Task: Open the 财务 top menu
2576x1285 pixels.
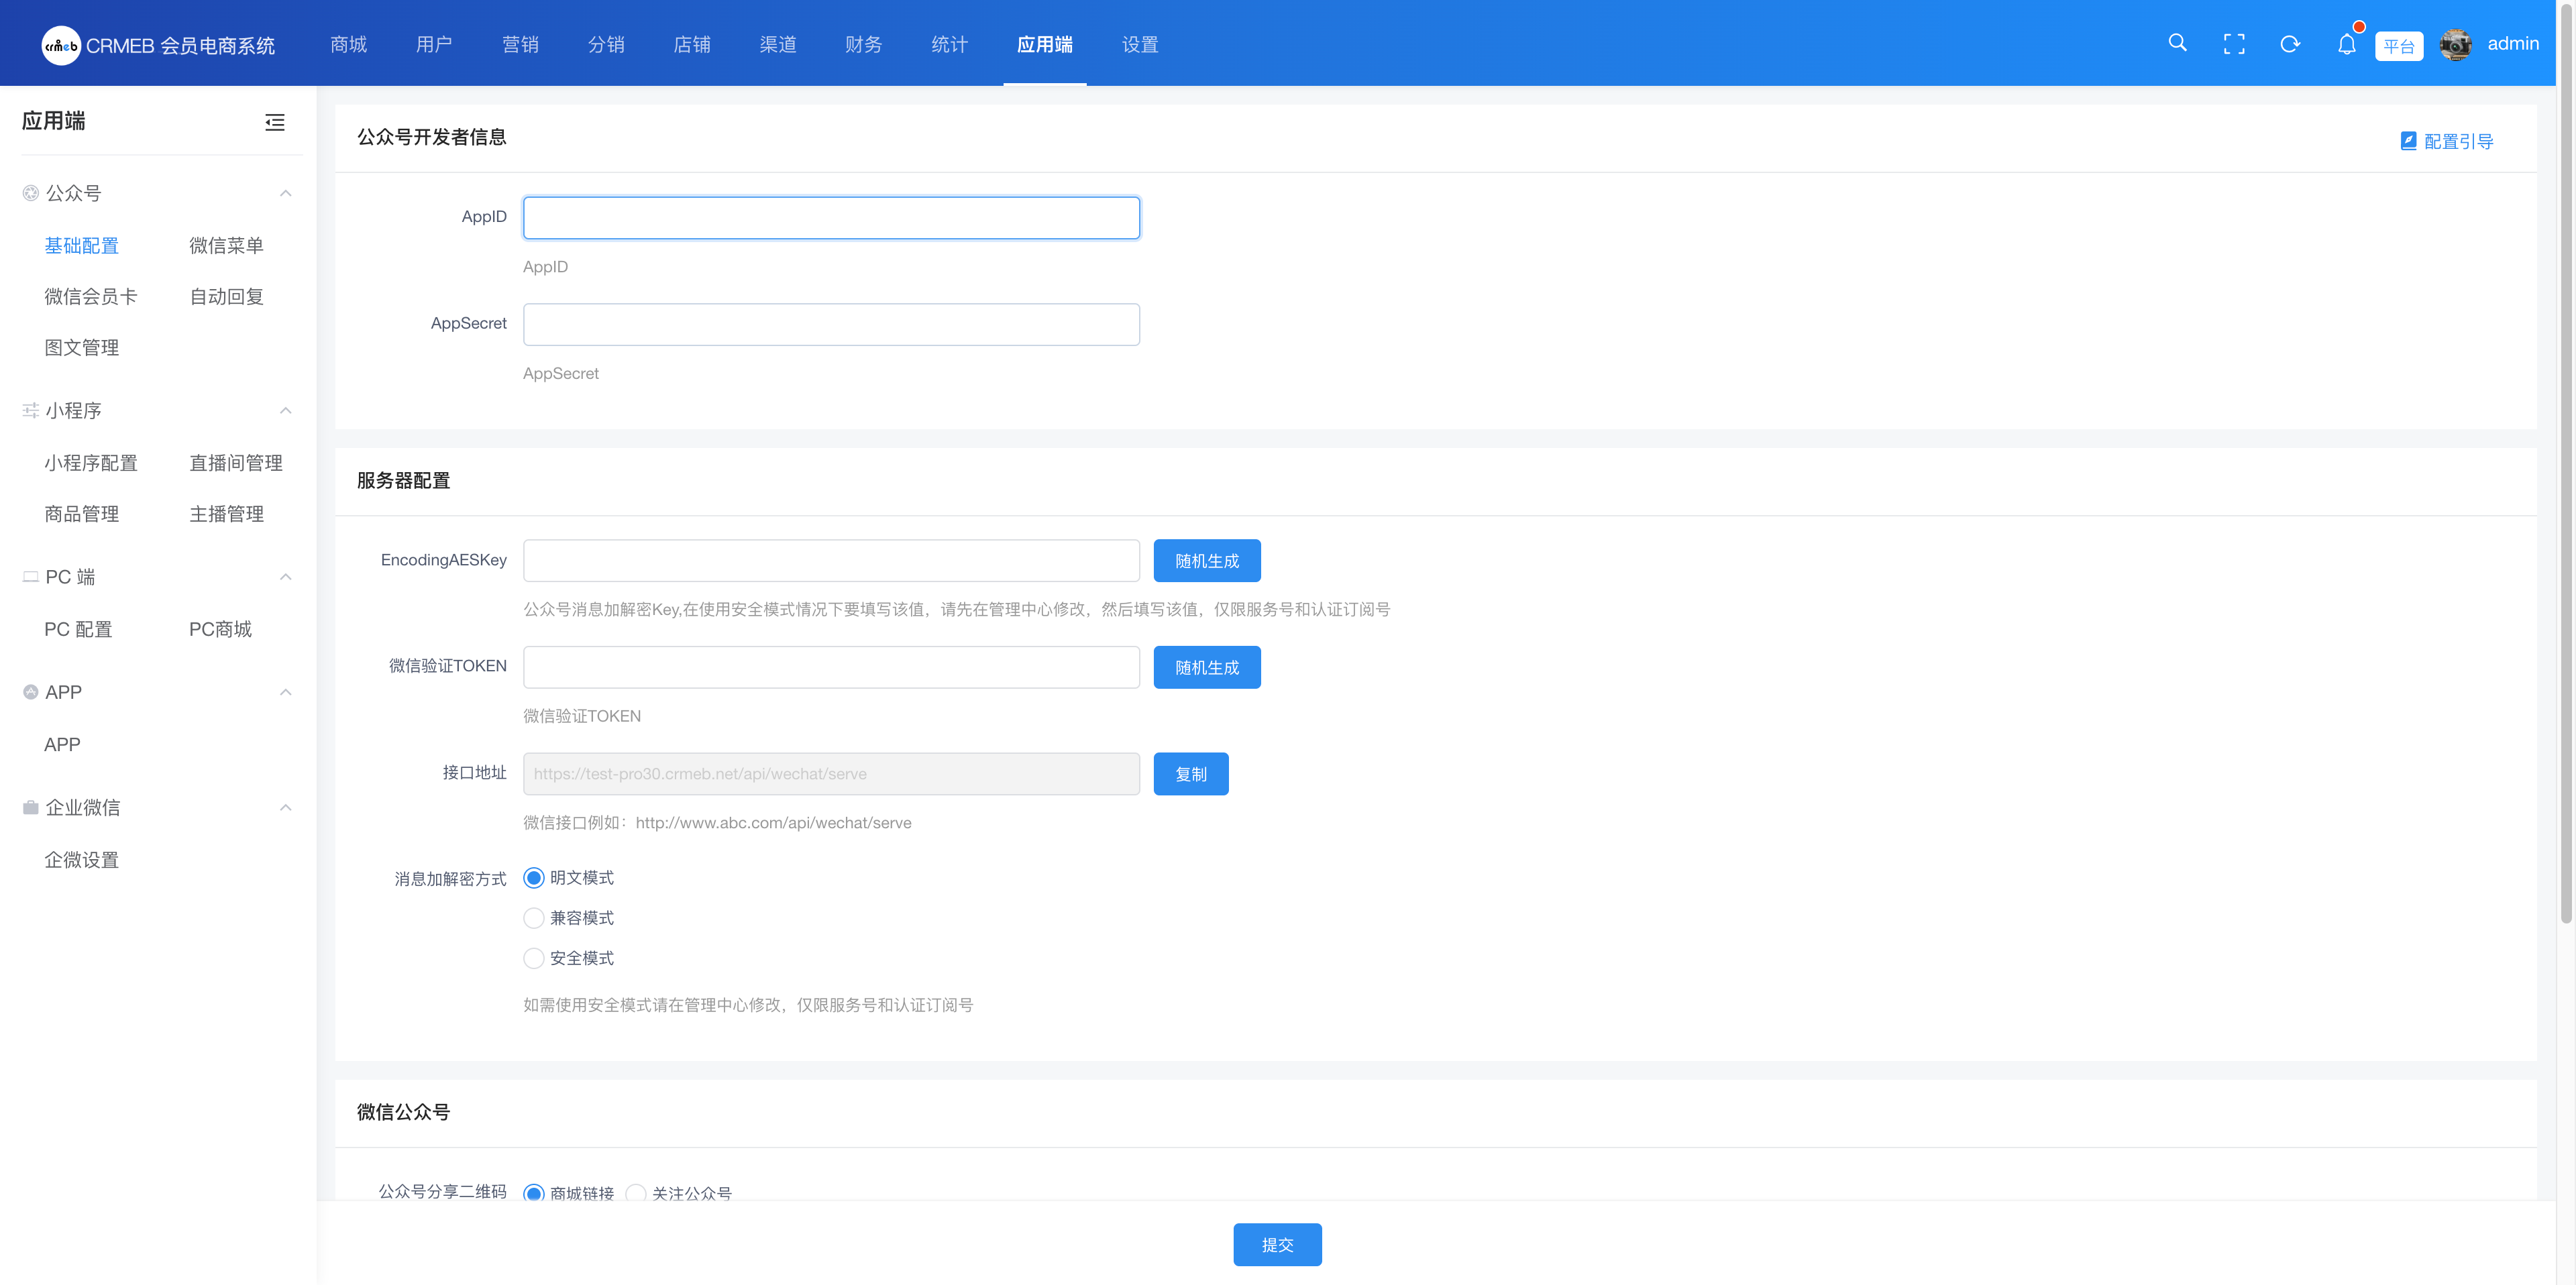Action: 864,44
